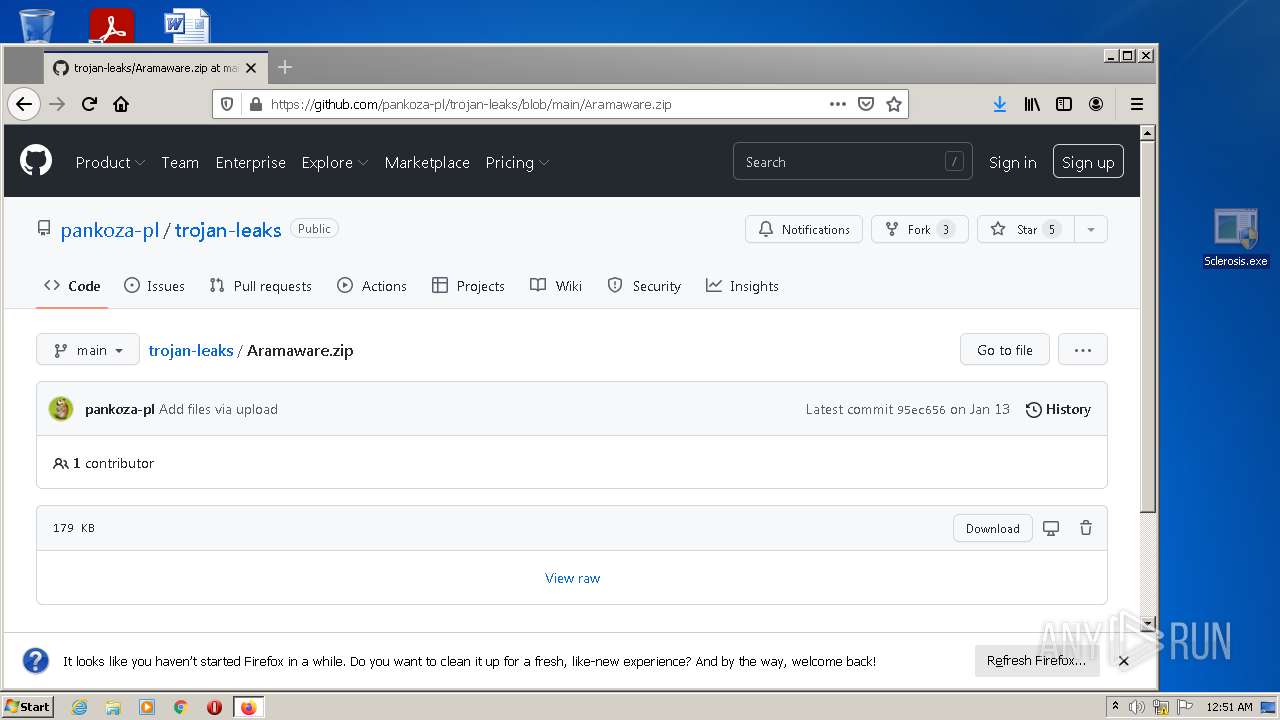
Task: Switch to the Pull requests tab
Action: [260, 286]
